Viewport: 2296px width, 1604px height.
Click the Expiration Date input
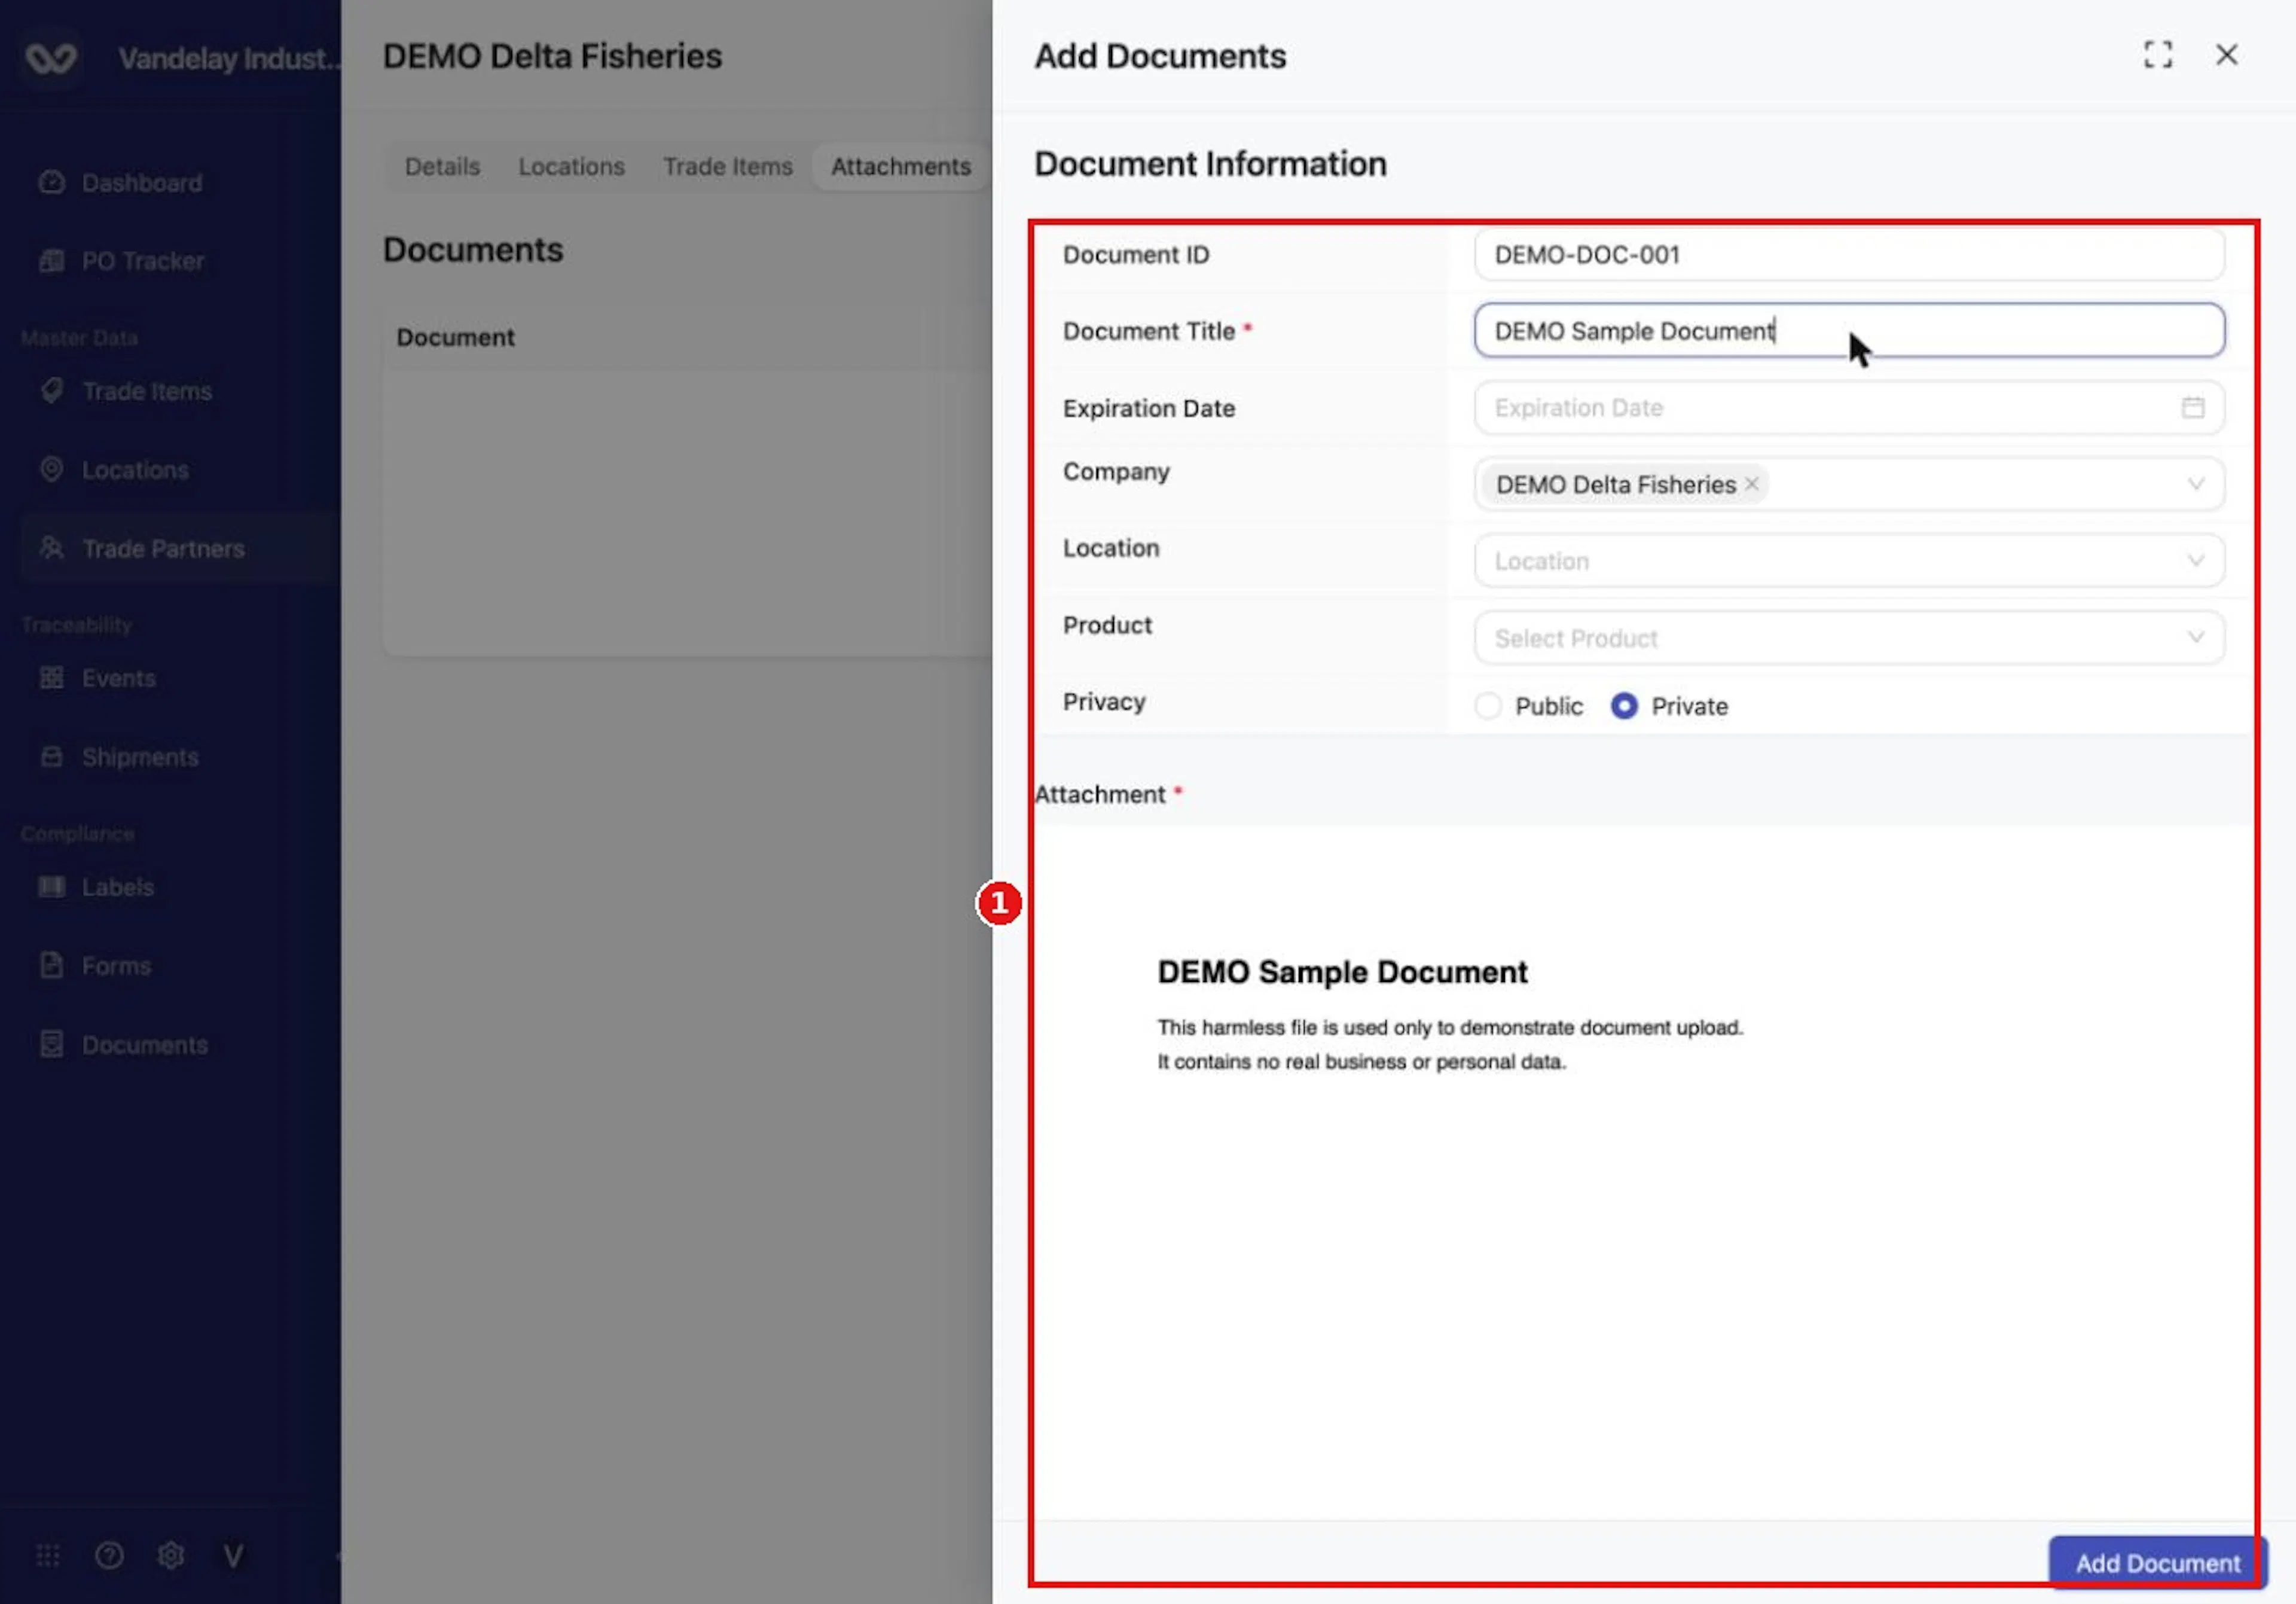tap(1849, 408)
